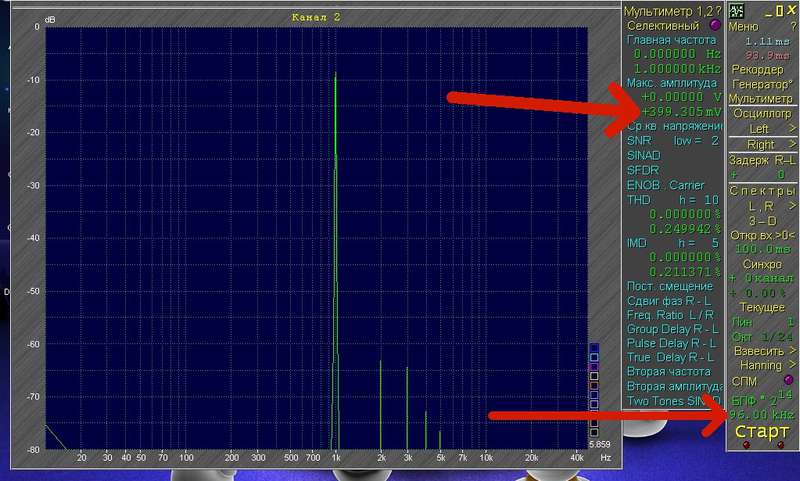This screenshot has height=481, width=800.
Task: Expand the L,R spectra selector
Action: coord(792,206)
